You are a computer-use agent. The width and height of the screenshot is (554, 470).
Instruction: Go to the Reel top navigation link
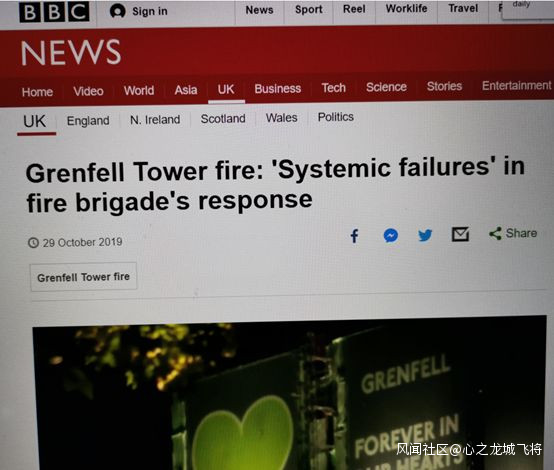click(x=354, y=9)
